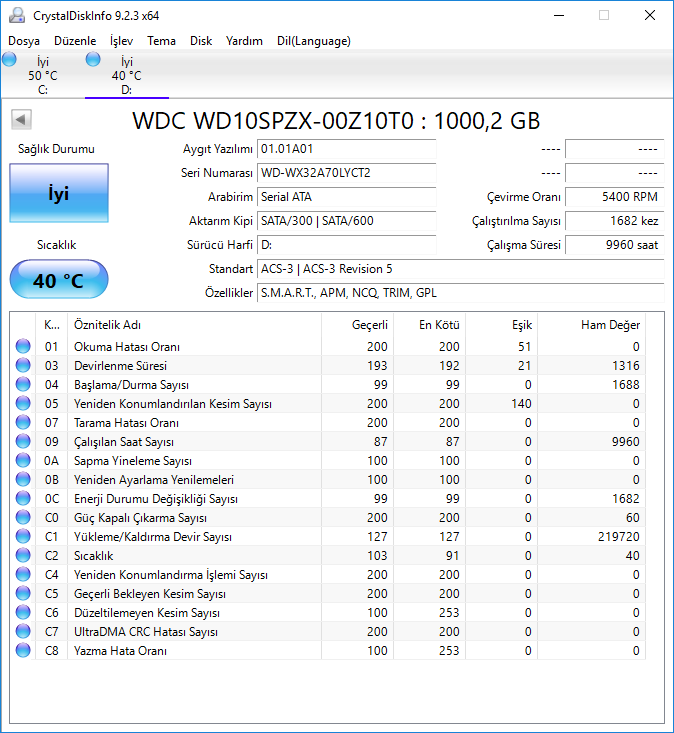Screen dimensions: 674x733
Task: Open the Dil(Language) menu
Action: [x=314, y=41]
